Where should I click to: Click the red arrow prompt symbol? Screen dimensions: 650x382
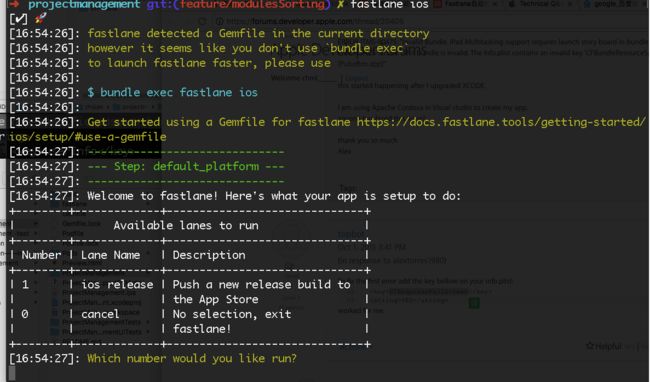(14, 4)
